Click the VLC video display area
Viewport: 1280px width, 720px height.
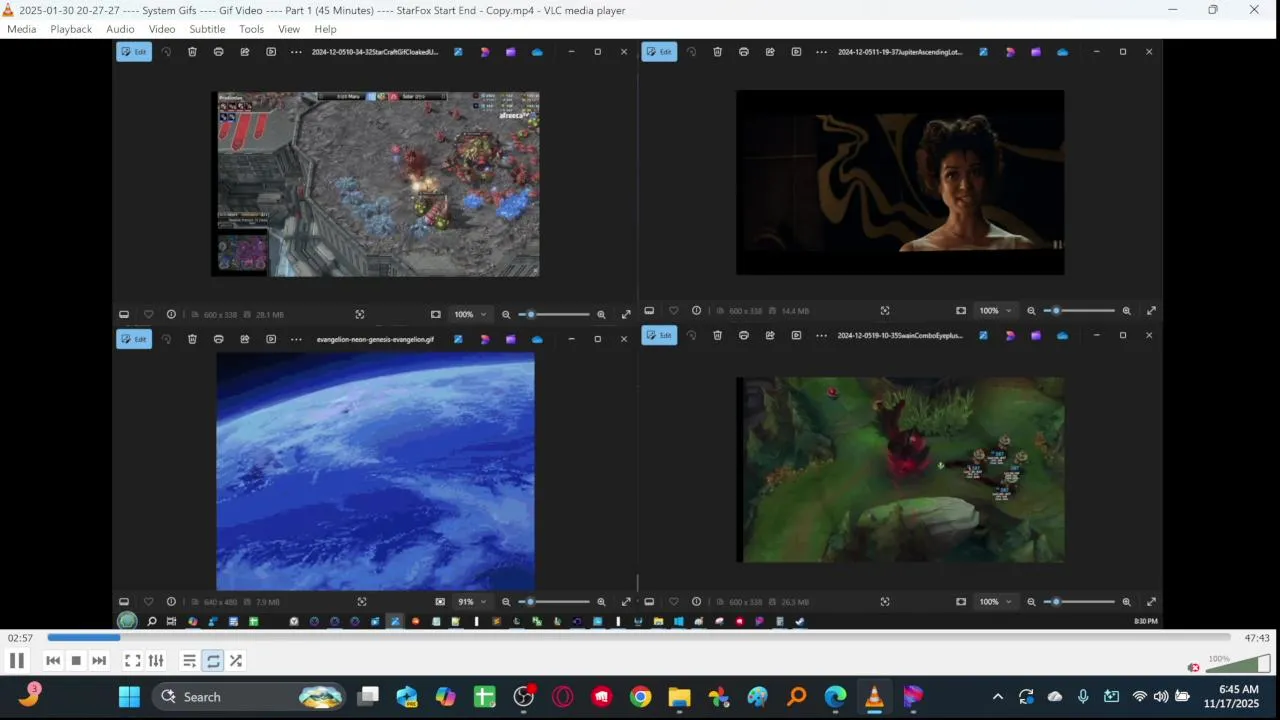[638, 335]
